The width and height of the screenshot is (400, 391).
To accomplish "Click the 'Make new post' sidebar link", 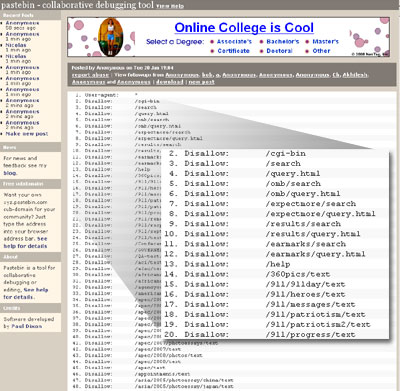I will tap(27, 134).
